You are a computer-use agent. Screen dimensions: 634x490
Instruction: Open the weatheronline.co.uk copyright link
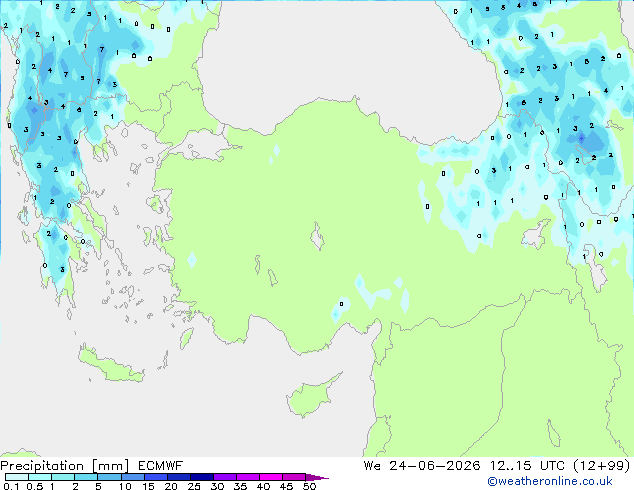(x=549, y=481)
